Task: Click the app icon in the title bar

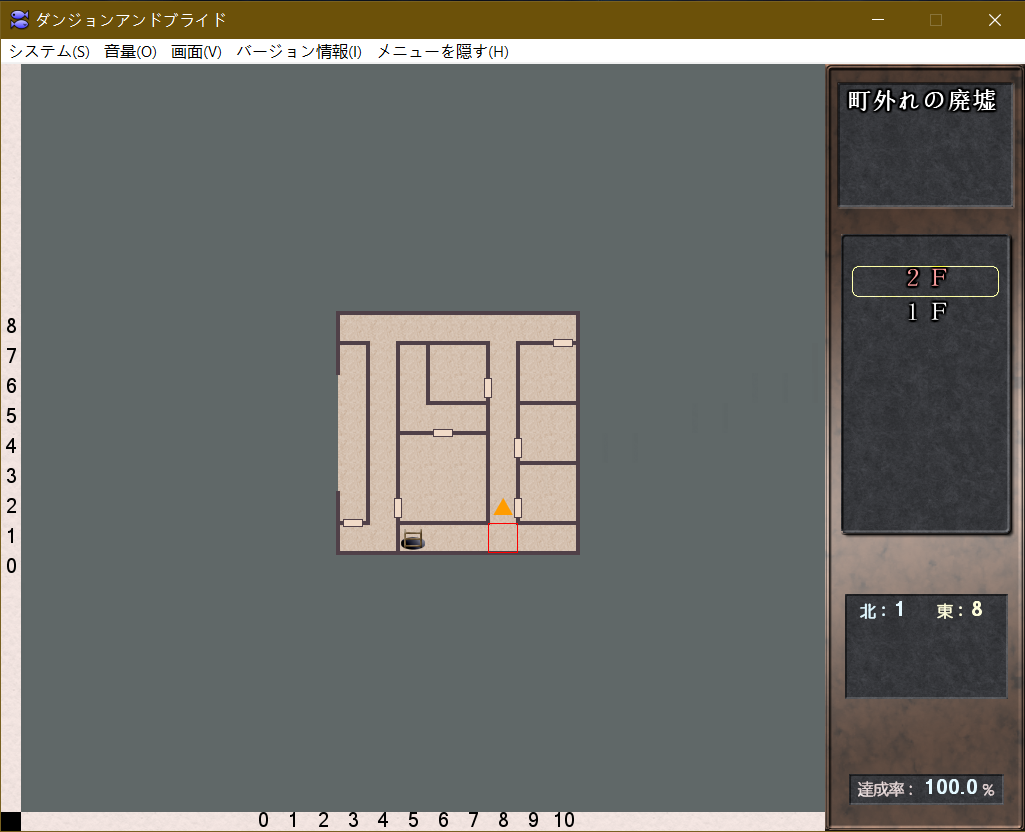Action: point(19,20)
